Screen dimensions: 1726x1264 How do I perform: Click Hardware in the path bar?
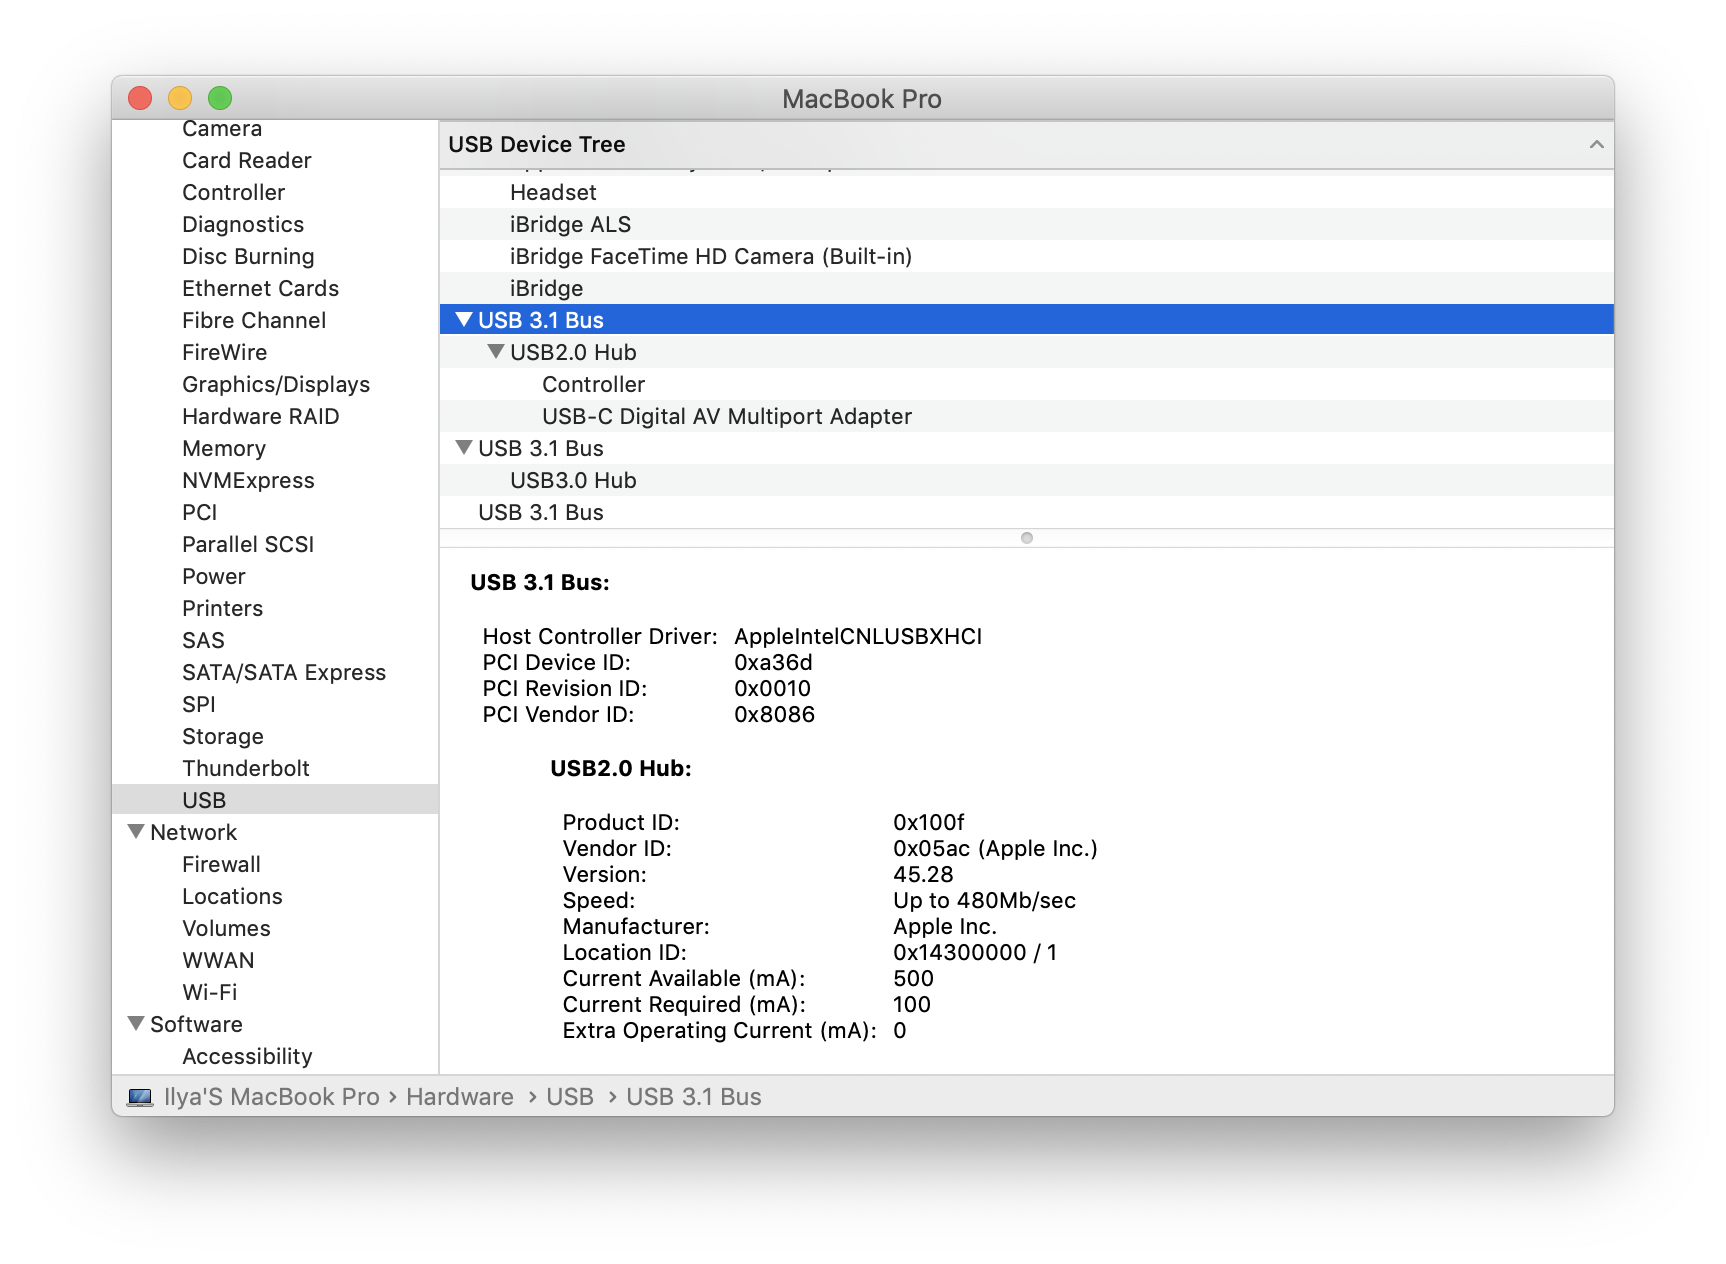point(460,1097)
